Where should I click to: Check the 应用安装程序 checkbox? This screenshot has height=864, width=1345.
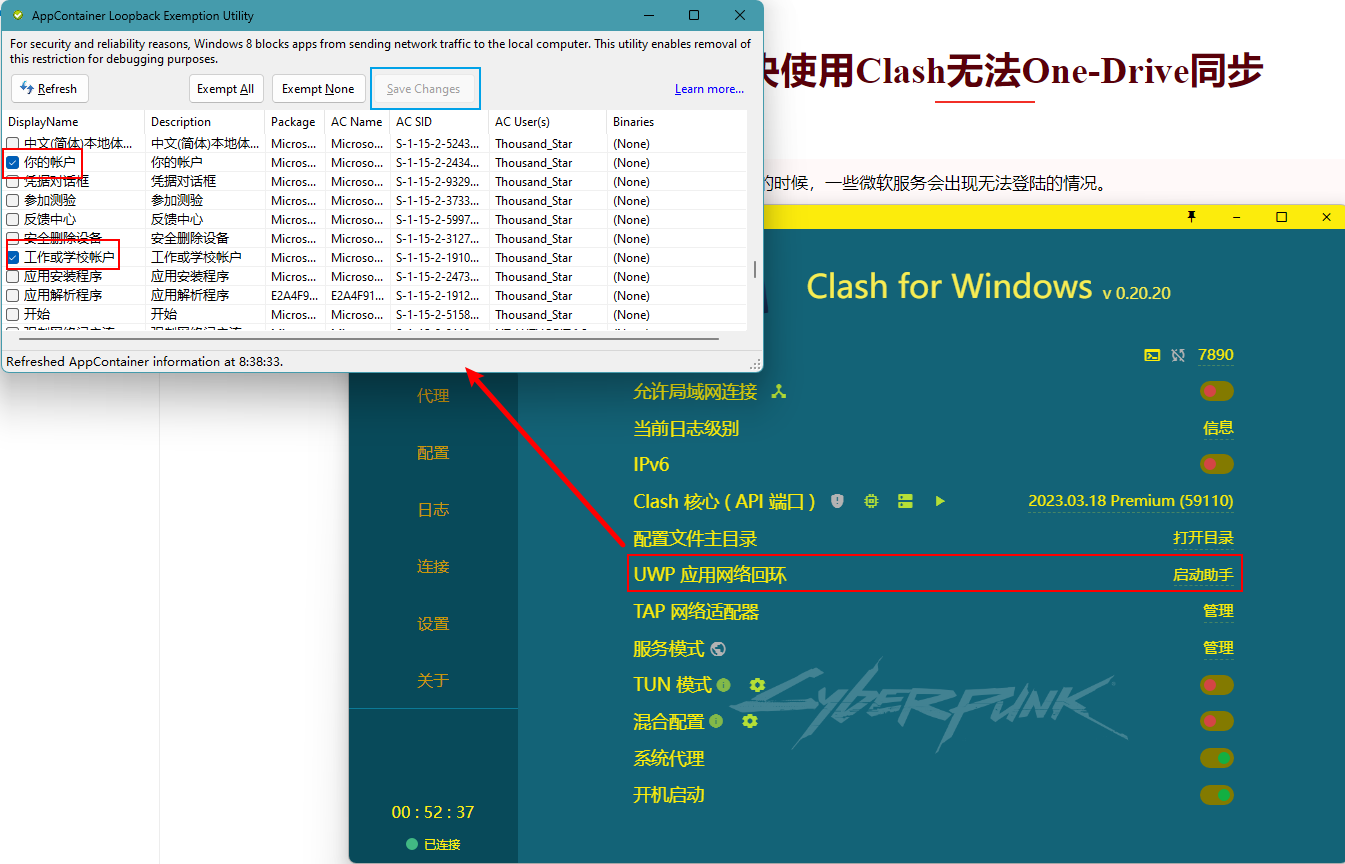click(13, 276)
